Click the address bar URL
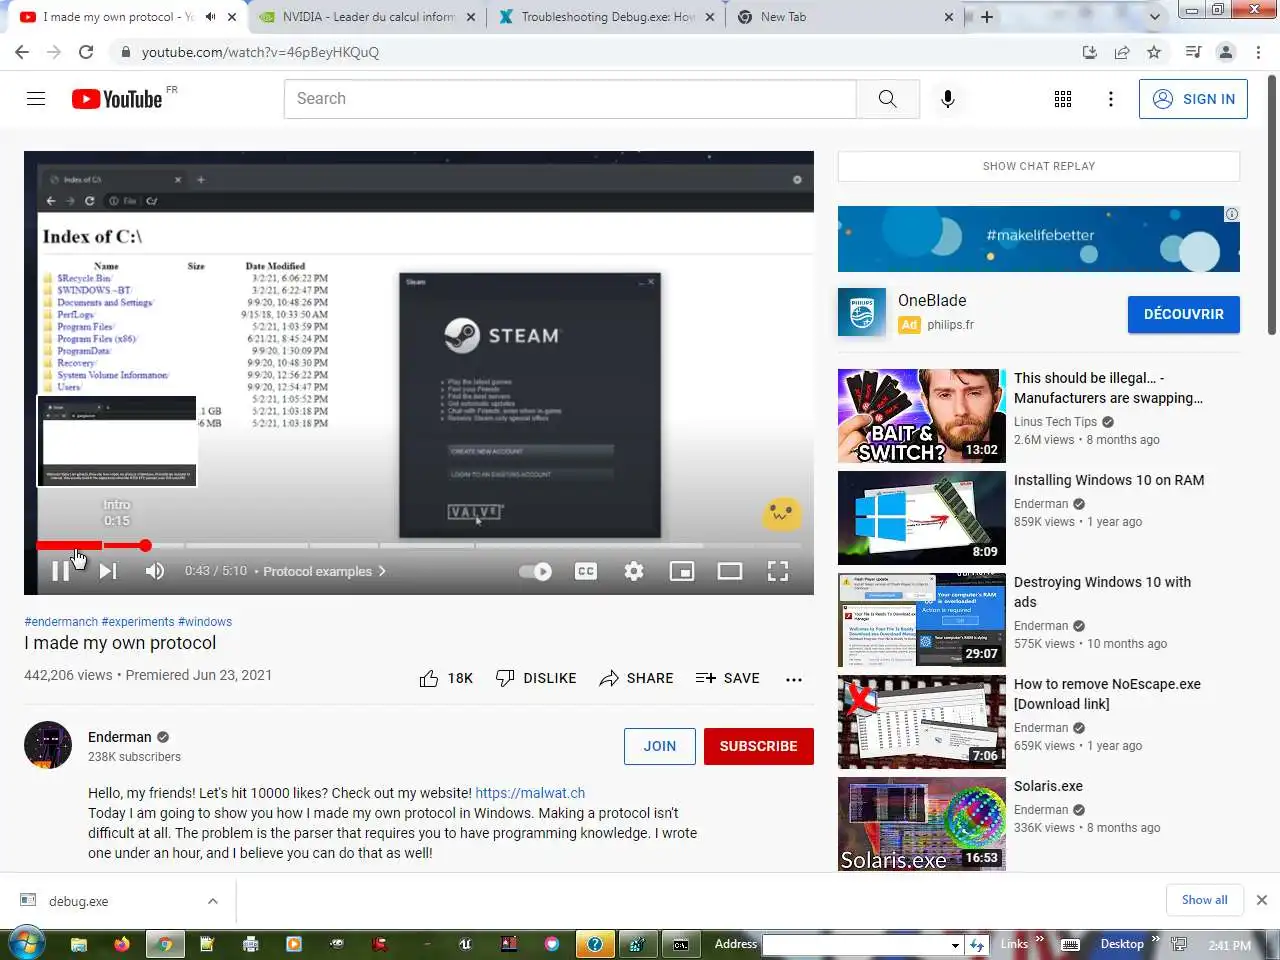Screen dimensions: 1280x960 pyautogui.click(x=260, y=52)
